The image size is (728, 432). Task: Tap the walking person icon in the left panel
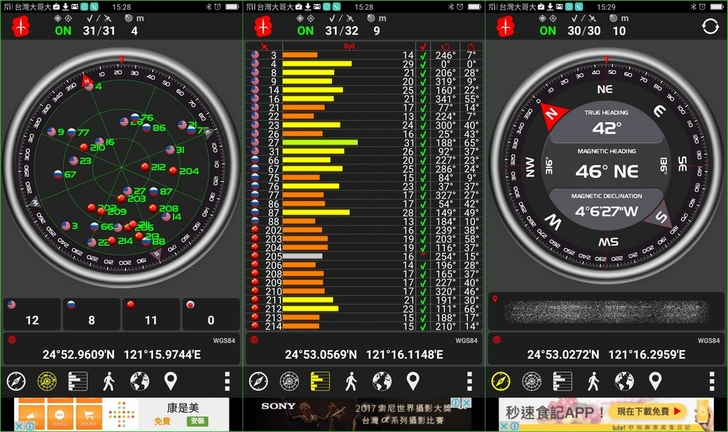tap(108, 381)
